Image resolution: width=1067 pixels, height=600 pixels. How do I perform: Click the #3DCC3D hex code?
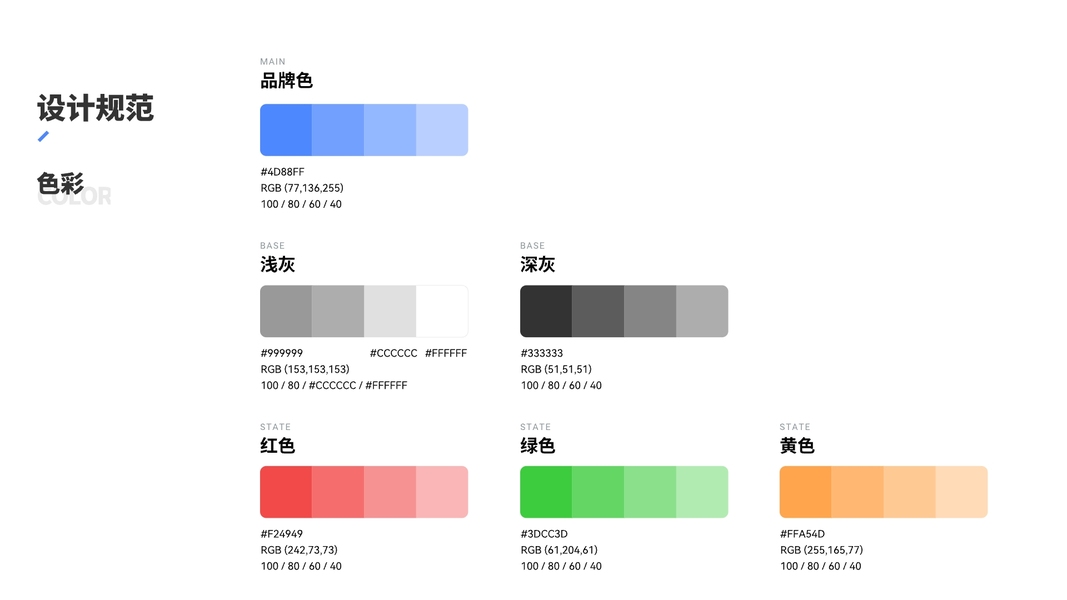pos(544,534)
